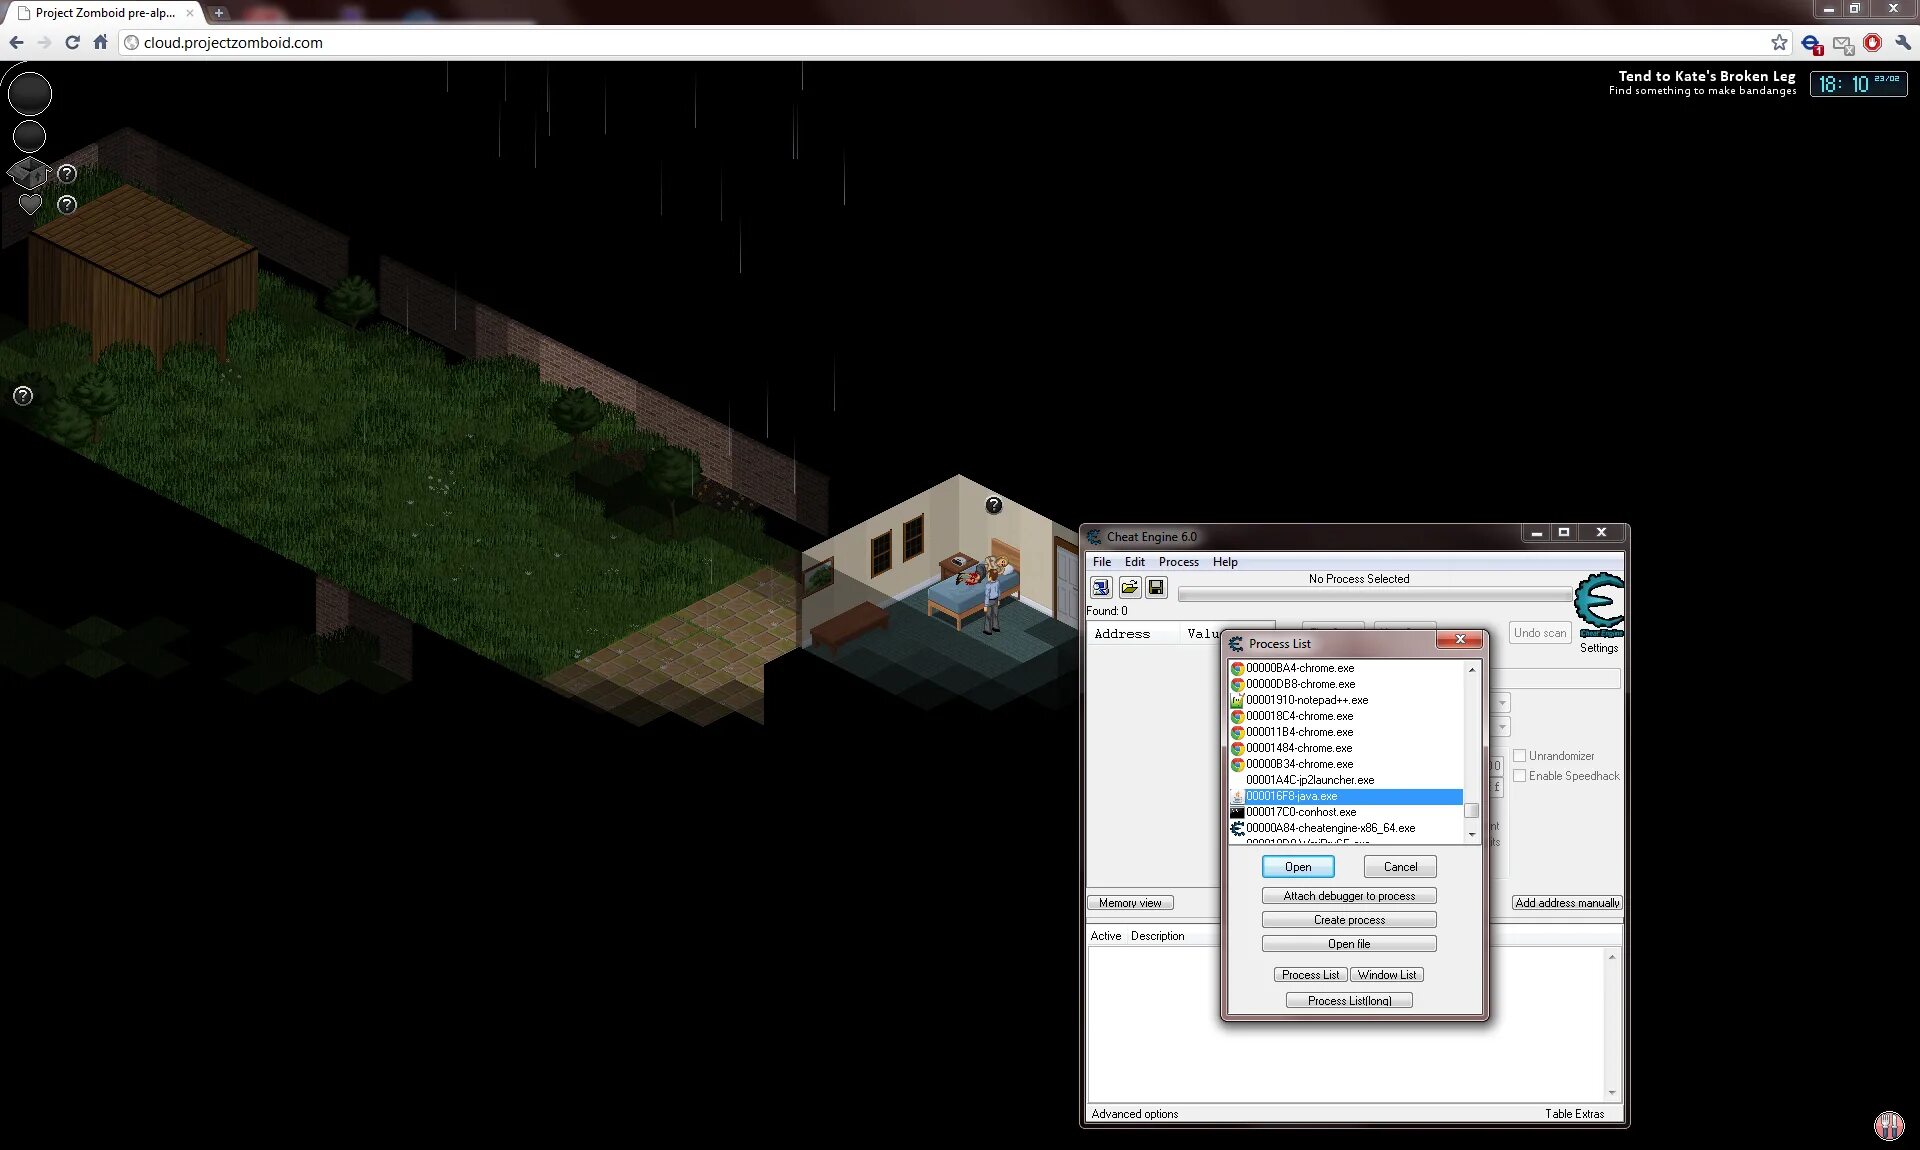Toggle the question mark help icon on HUD

pos(22,396)
